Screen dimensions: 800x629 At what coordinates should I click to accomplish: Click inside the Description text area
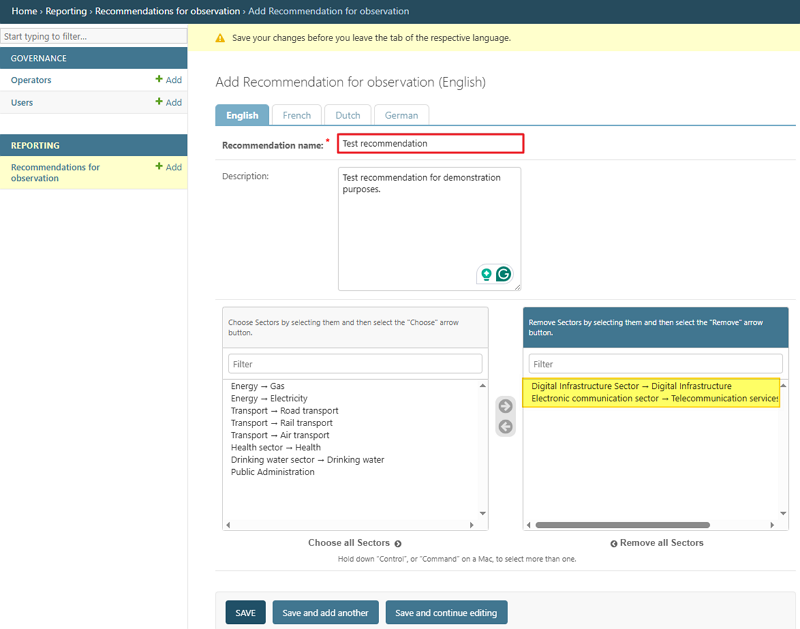click(x=430, y=229)
